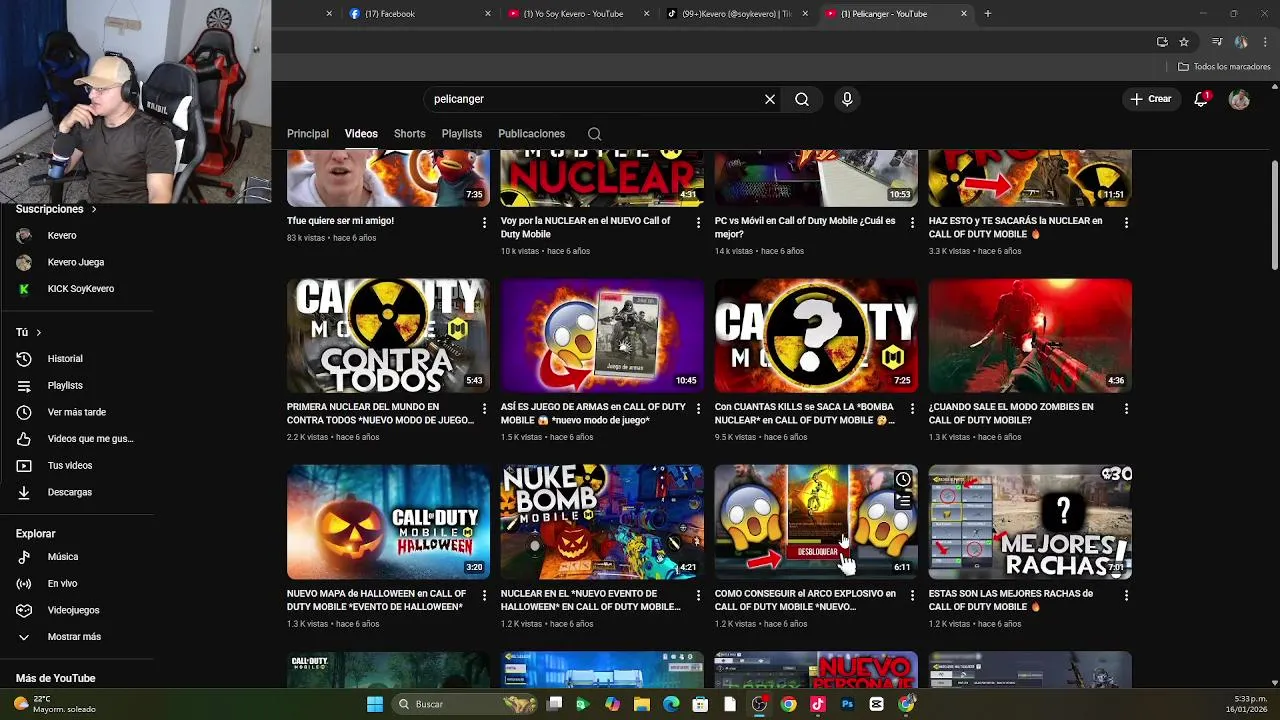Open Windows Start menu
1280x720 pixels.
375,704
